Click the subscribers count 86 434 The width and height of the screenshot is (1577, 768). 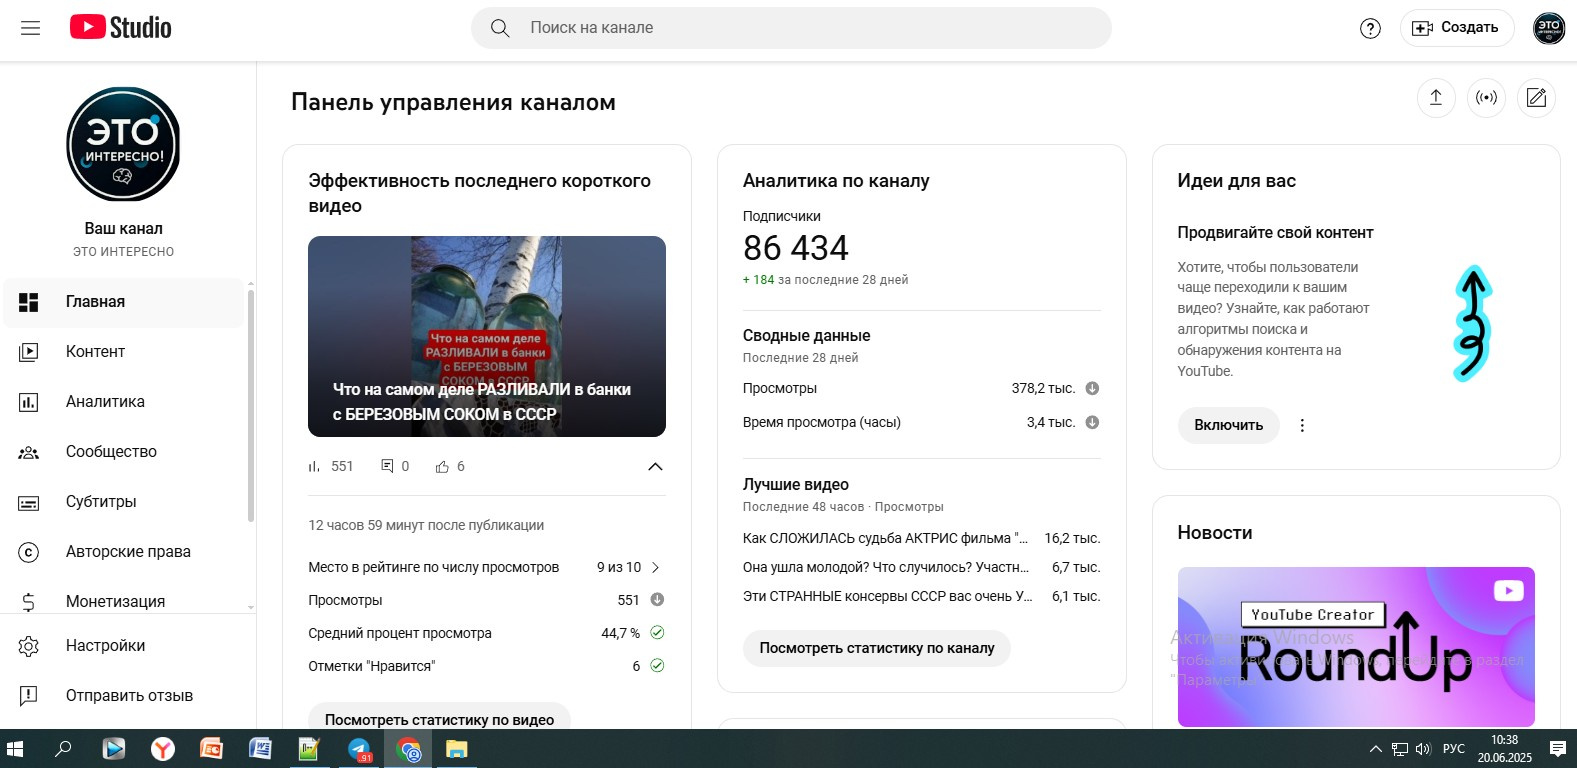pyautogui.click(x=796, y=248)
